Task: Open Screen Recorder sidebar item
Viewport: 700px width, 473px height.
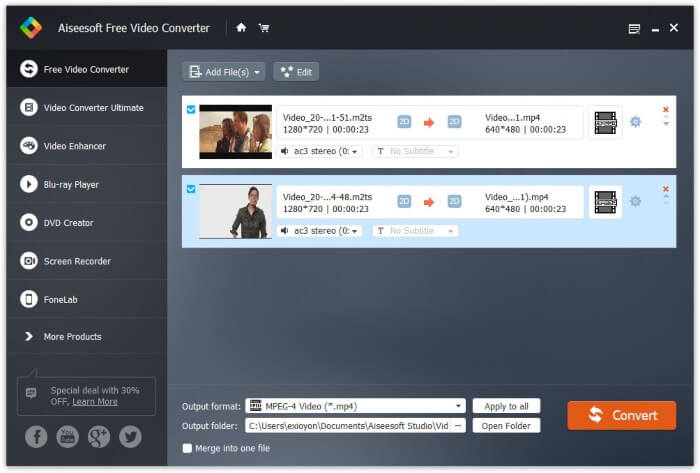Action: (87, 261)
